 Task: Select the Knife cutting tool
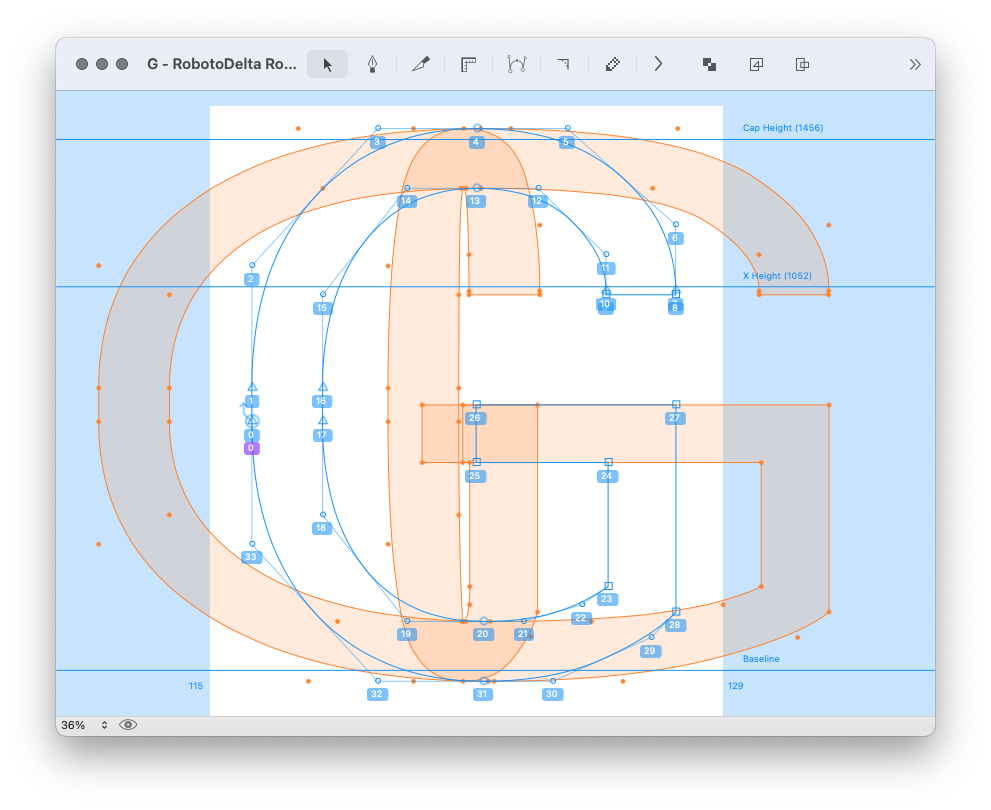click(x=421, y=64)
